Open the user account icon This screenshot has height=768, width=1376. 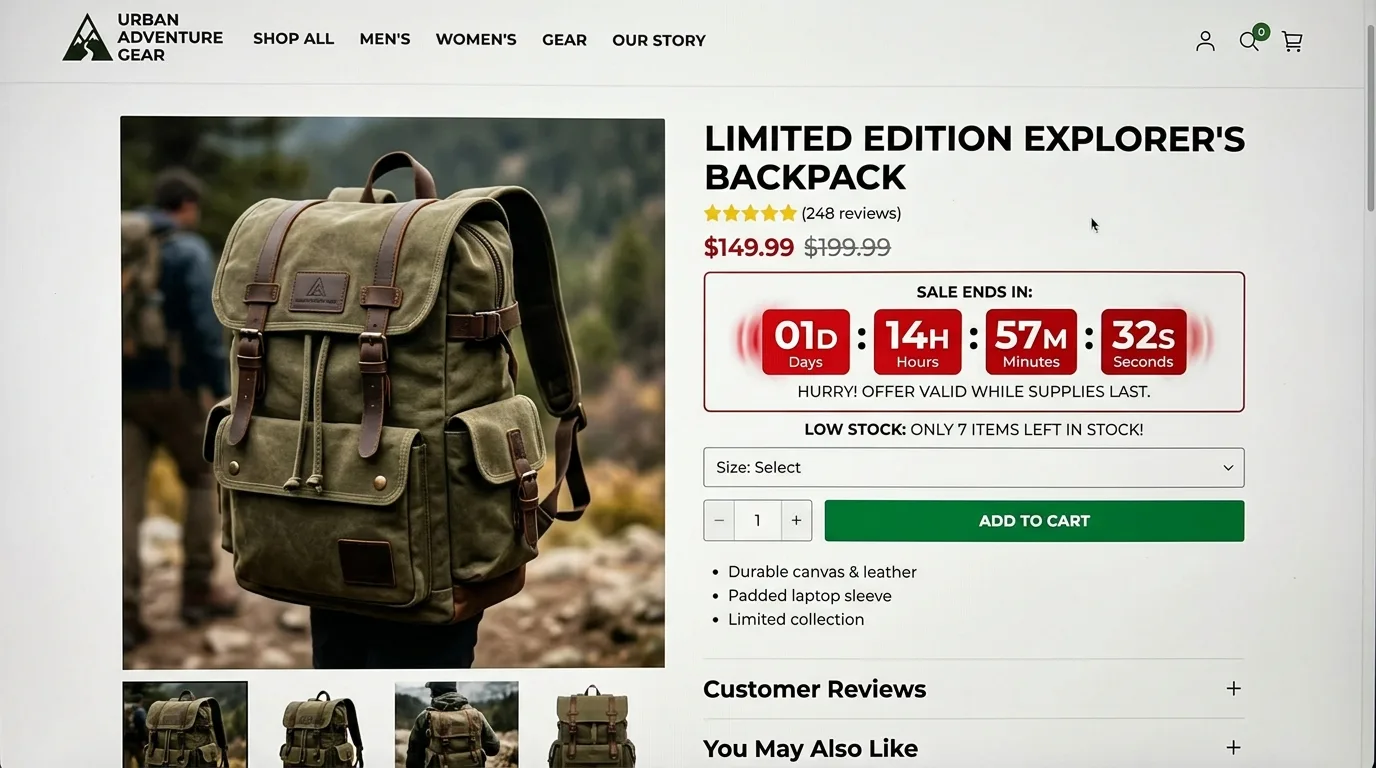pyautogui.click(x=1205, y=41)
